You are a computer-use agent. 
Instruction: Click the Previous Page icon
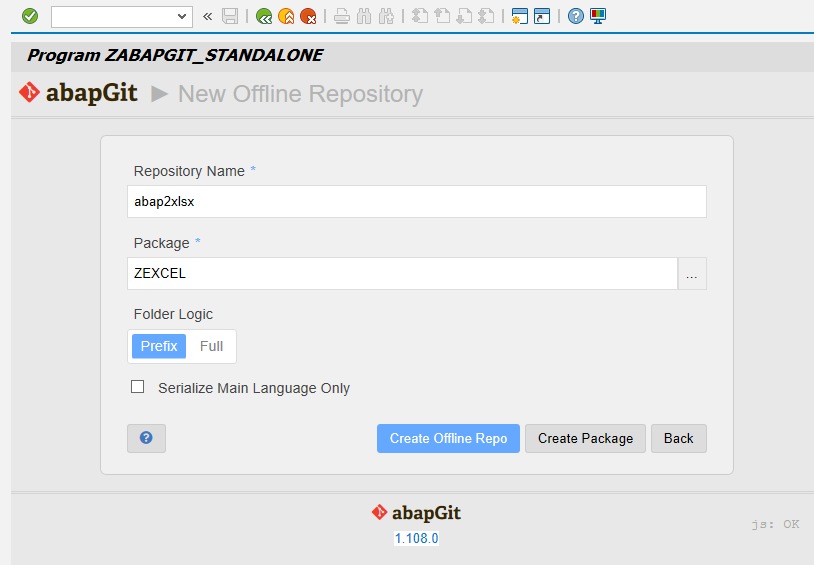442,17
